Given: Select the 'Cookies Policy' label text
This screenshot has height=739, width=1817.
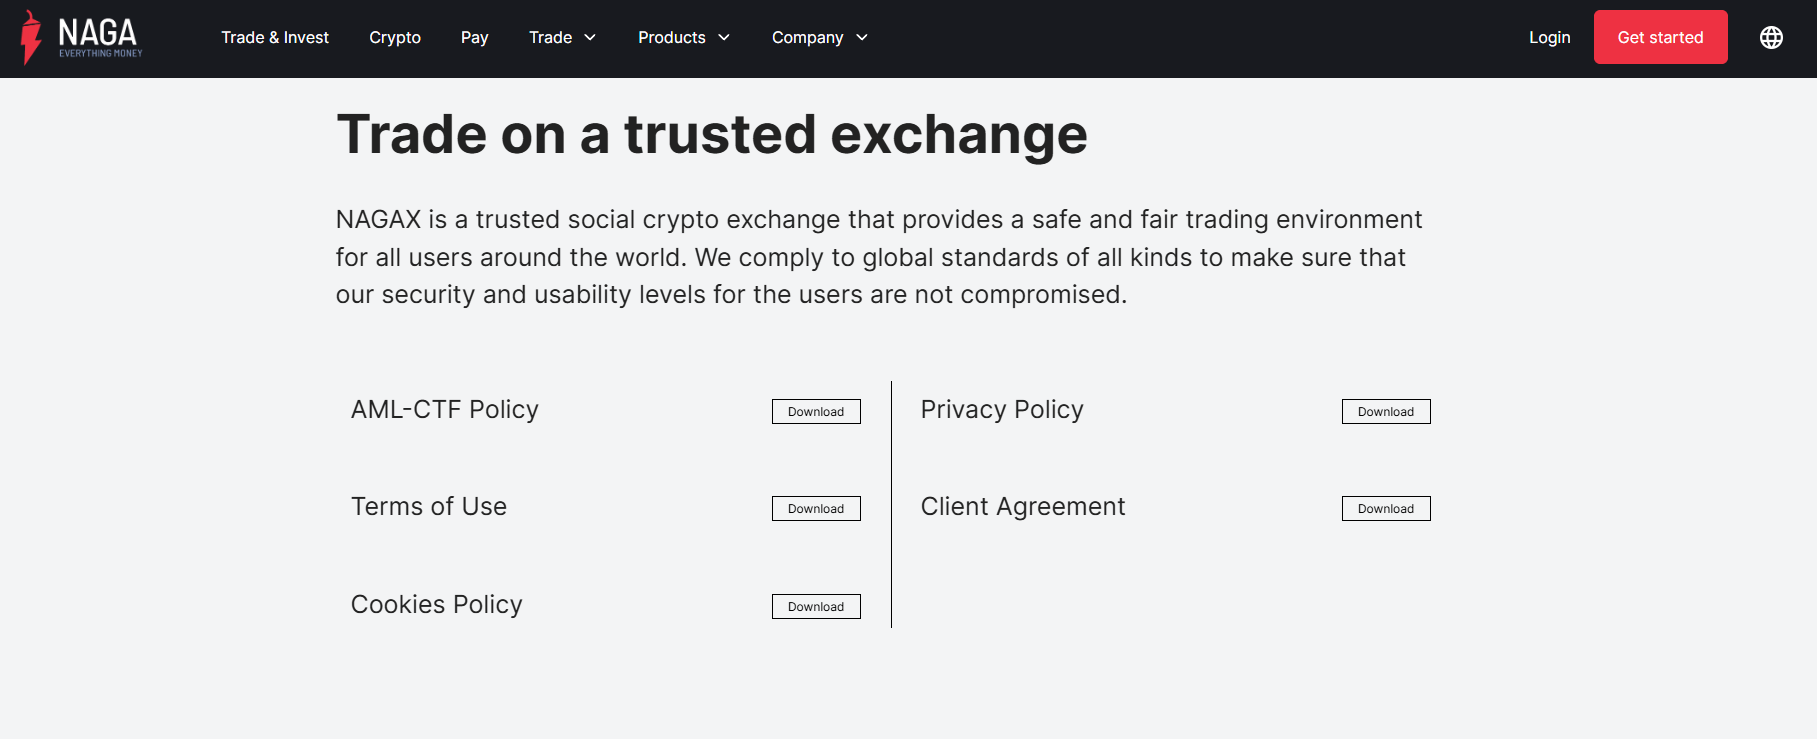Looking at the screenshot, I should 437,605.
